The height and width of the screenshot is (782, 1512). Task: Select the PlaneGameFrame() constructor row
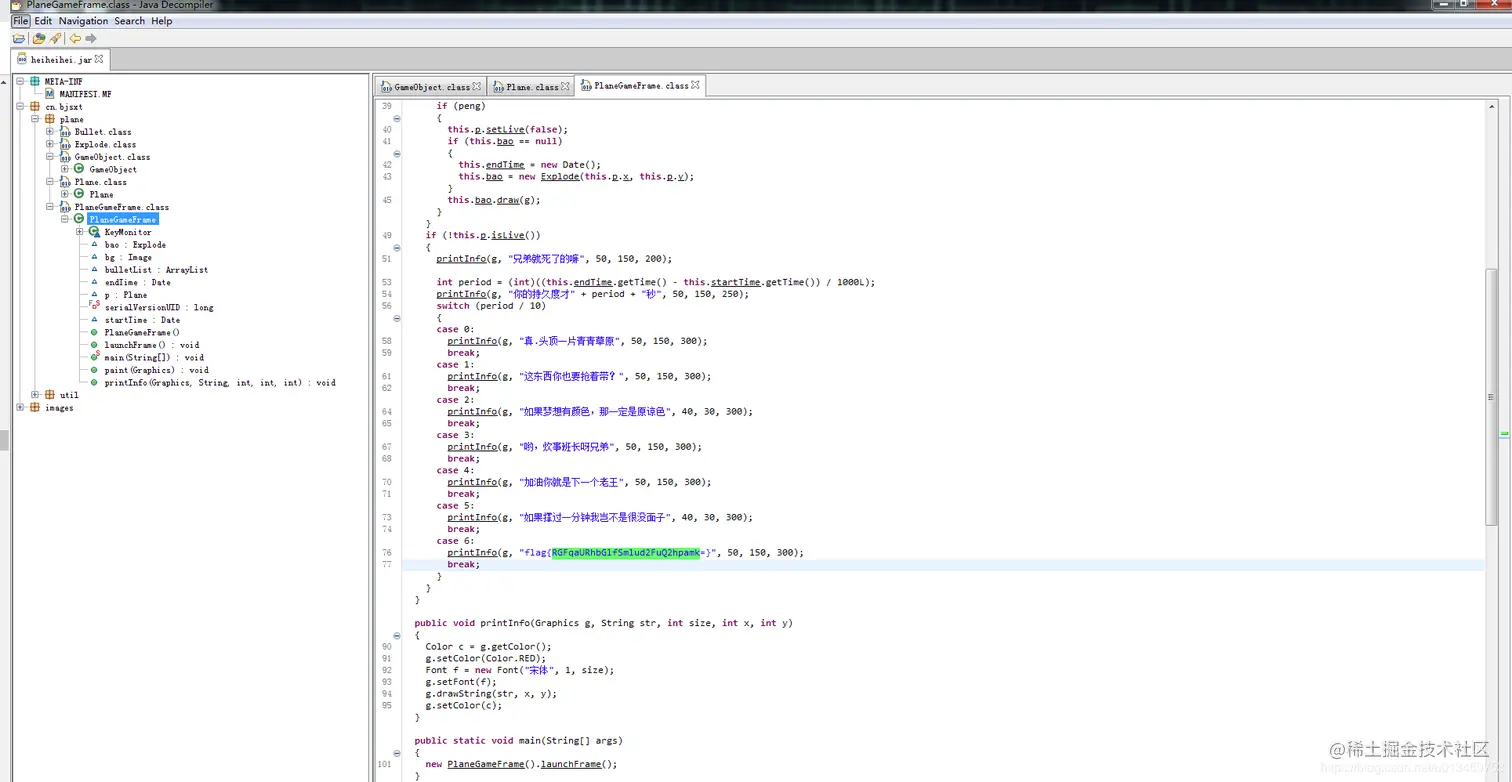tap(142, 332)
